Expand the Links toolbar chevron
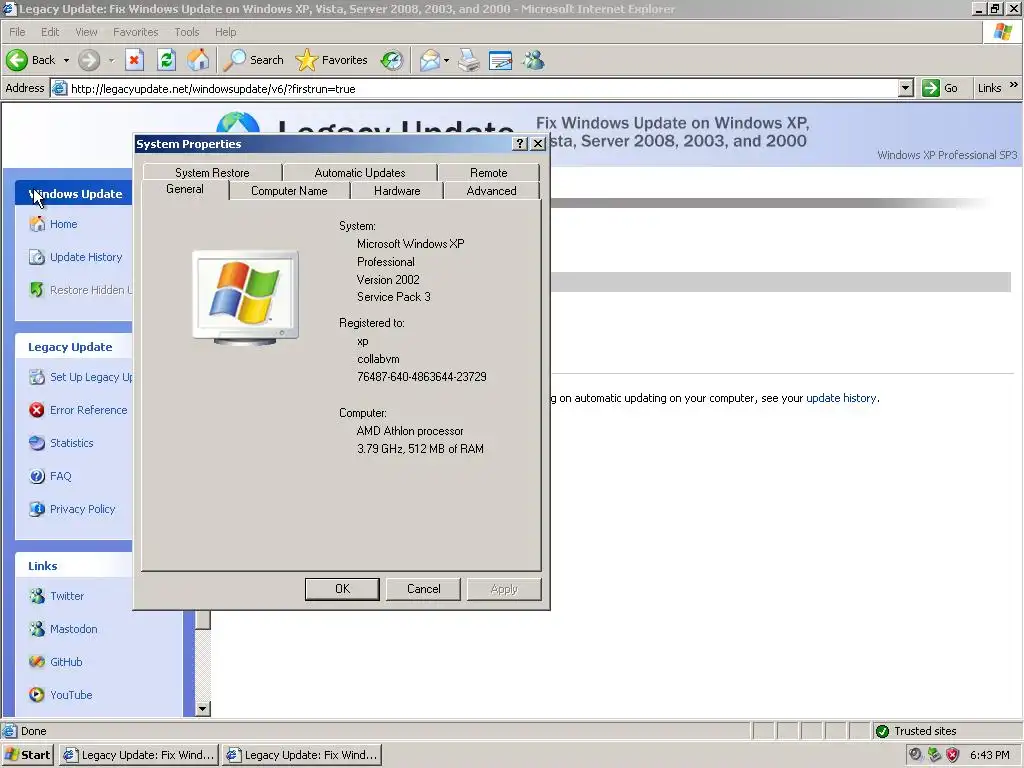 tap(1014, 85)
